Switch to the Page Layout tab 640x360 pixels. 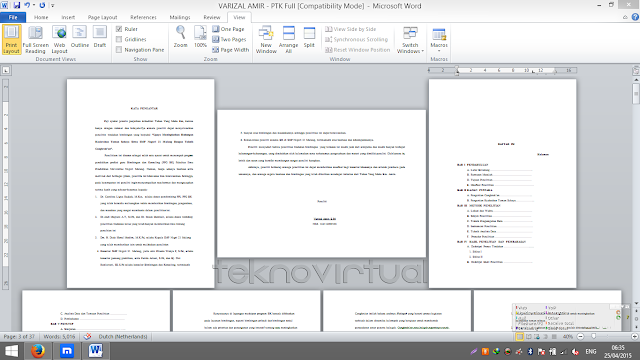tap(102, 17)
